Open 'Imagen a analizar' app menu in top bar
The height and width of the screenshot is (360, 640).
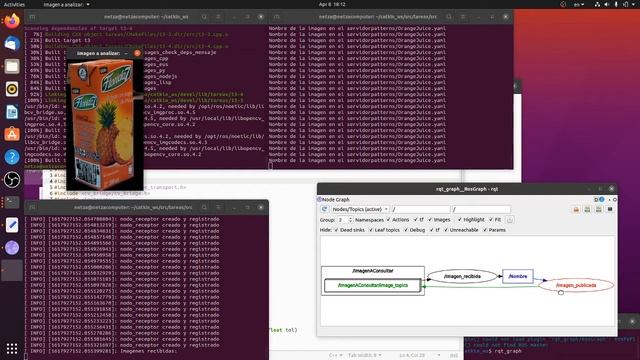[x=67, y=4]
